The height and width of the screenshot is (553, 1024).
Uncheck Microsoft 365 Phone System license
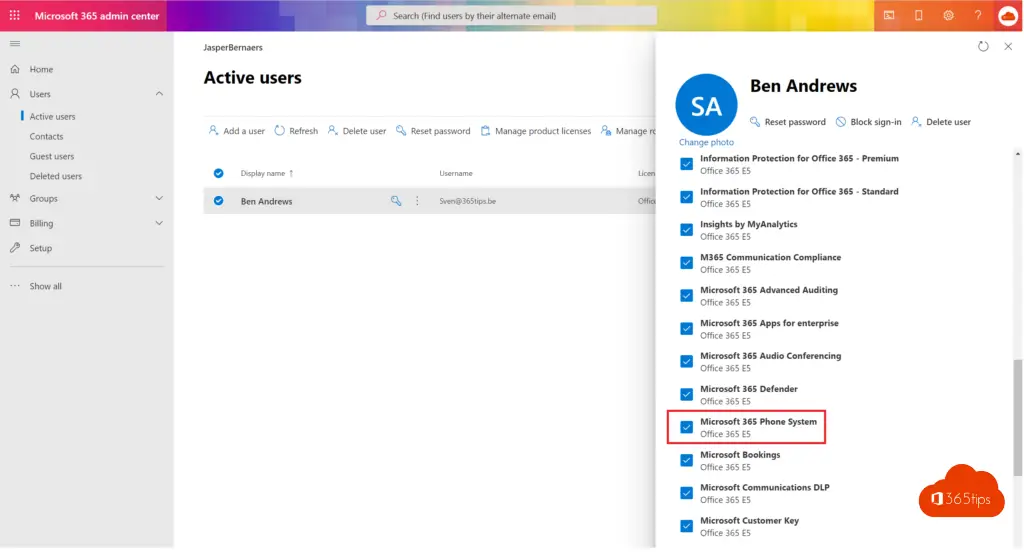(686, 427)
